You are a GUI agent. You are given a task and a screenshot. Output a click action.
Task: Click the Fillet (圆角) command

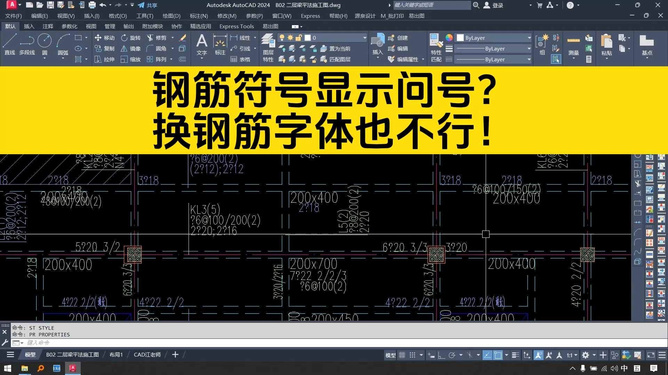pos(156,49)
